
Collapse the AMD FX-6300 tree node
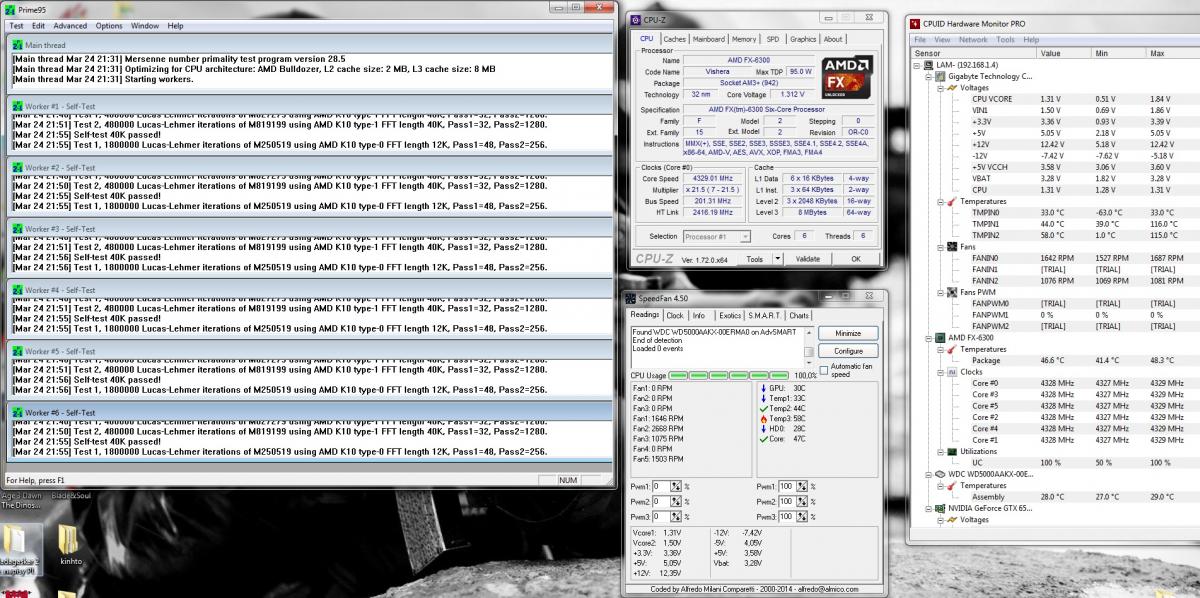point(928,337)
